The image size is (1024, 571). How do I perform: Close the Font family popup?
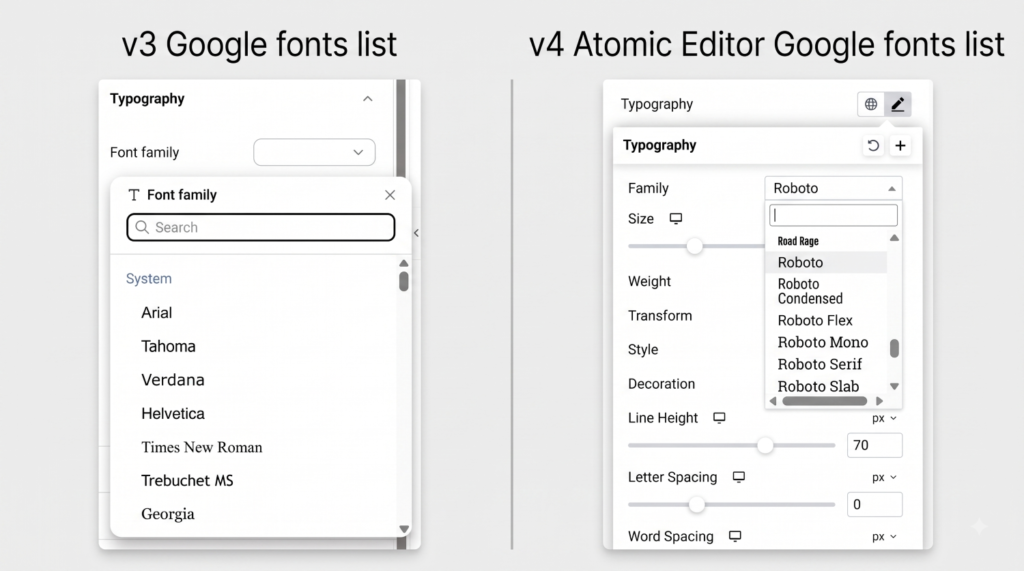pos(390,195)
